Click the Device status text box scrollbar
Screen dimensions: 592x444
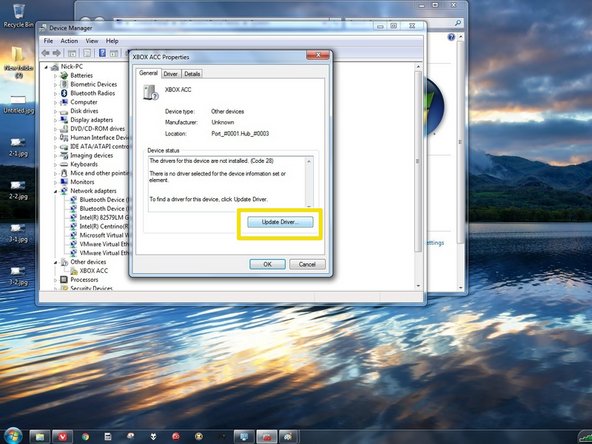[309, 183]
